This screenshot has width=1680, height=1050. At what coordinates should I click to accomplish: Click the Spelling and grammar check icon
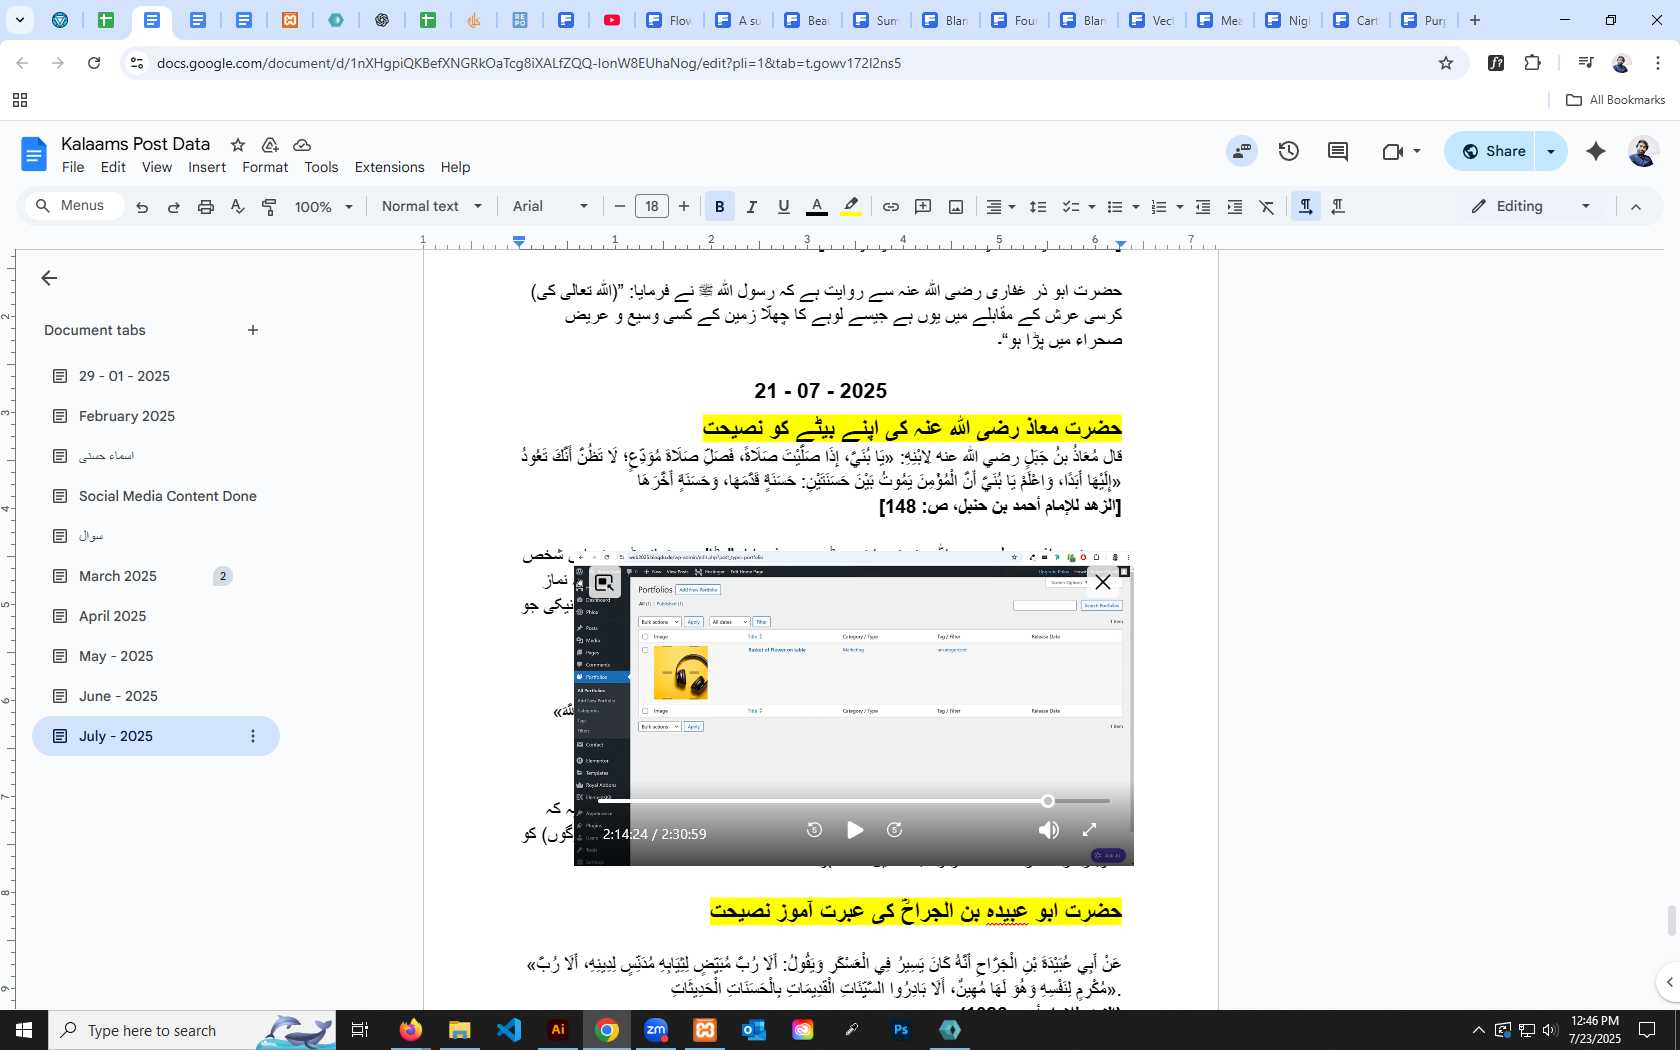(237, 207)
